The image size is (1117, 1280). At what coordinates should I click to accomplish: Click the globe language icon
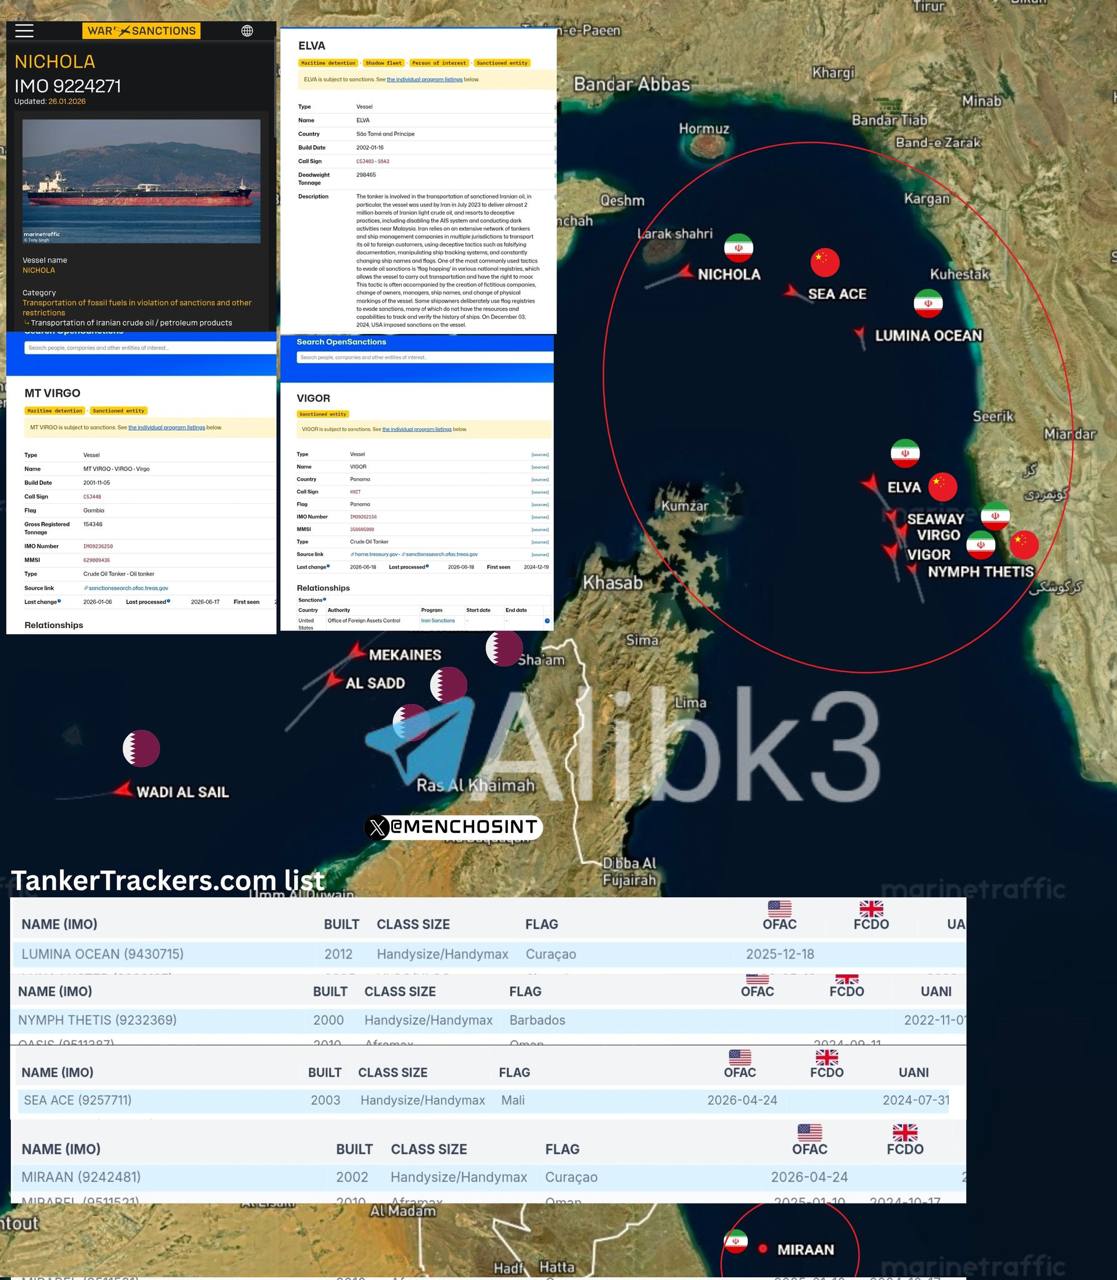247,31
